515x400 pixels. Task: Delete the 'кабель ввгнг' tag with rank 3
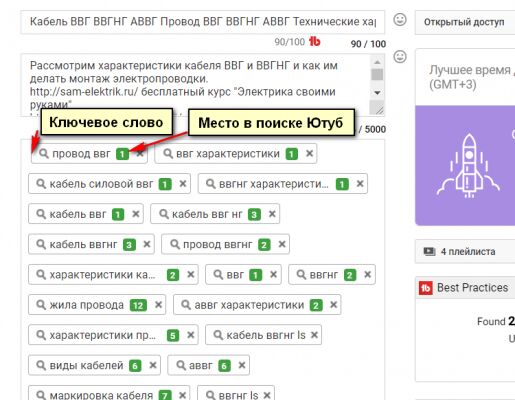pos(147,244)
